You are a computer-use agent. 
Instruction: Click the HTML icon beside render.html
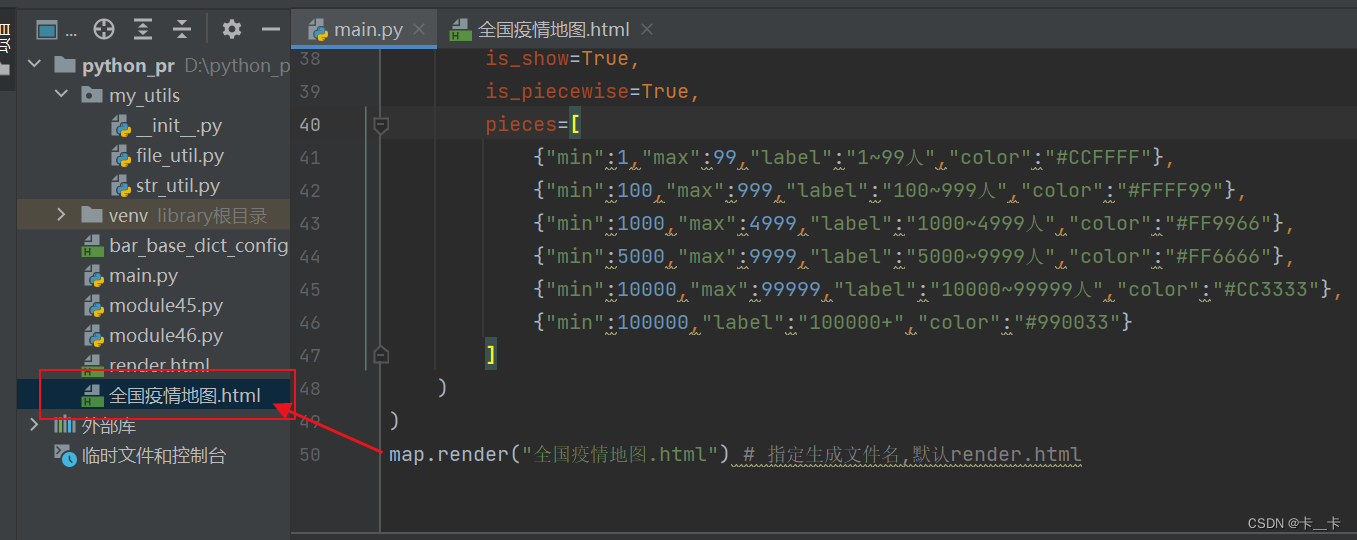click(x=92, y=365)
